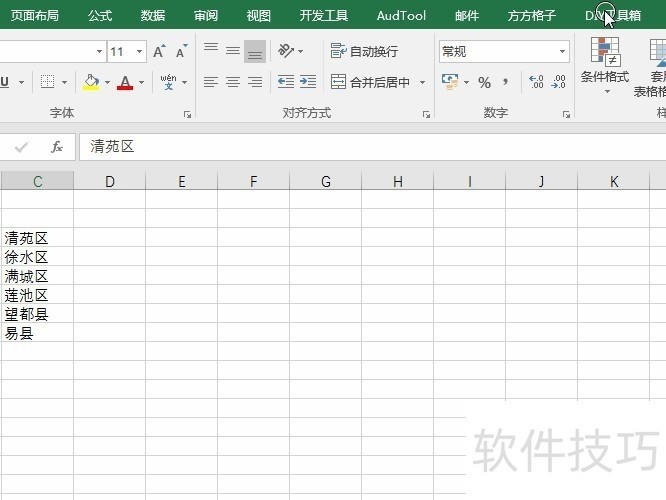
Task: Open the View (视图) tab
Action: tap(259, 16)
